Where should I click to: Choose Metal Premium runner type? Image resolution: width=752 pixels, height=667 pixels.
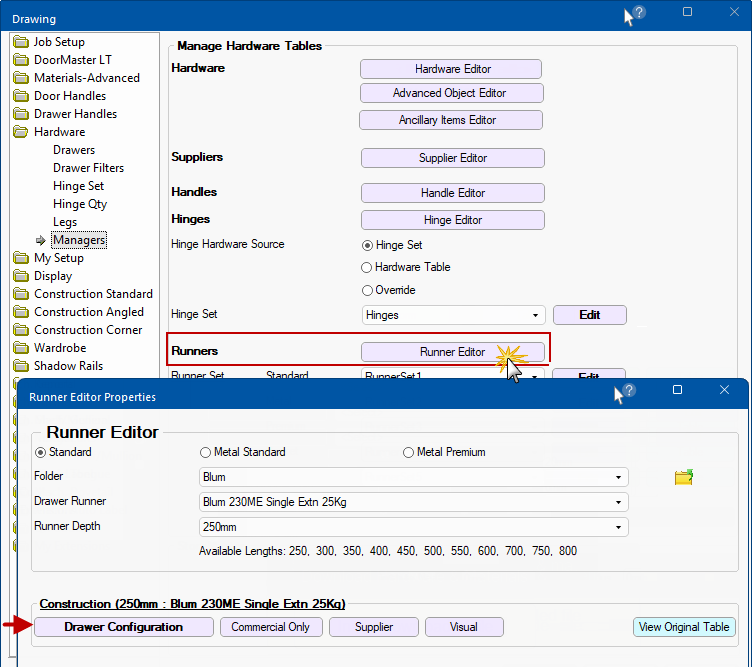pyautogui.click(x=408, y=453)
